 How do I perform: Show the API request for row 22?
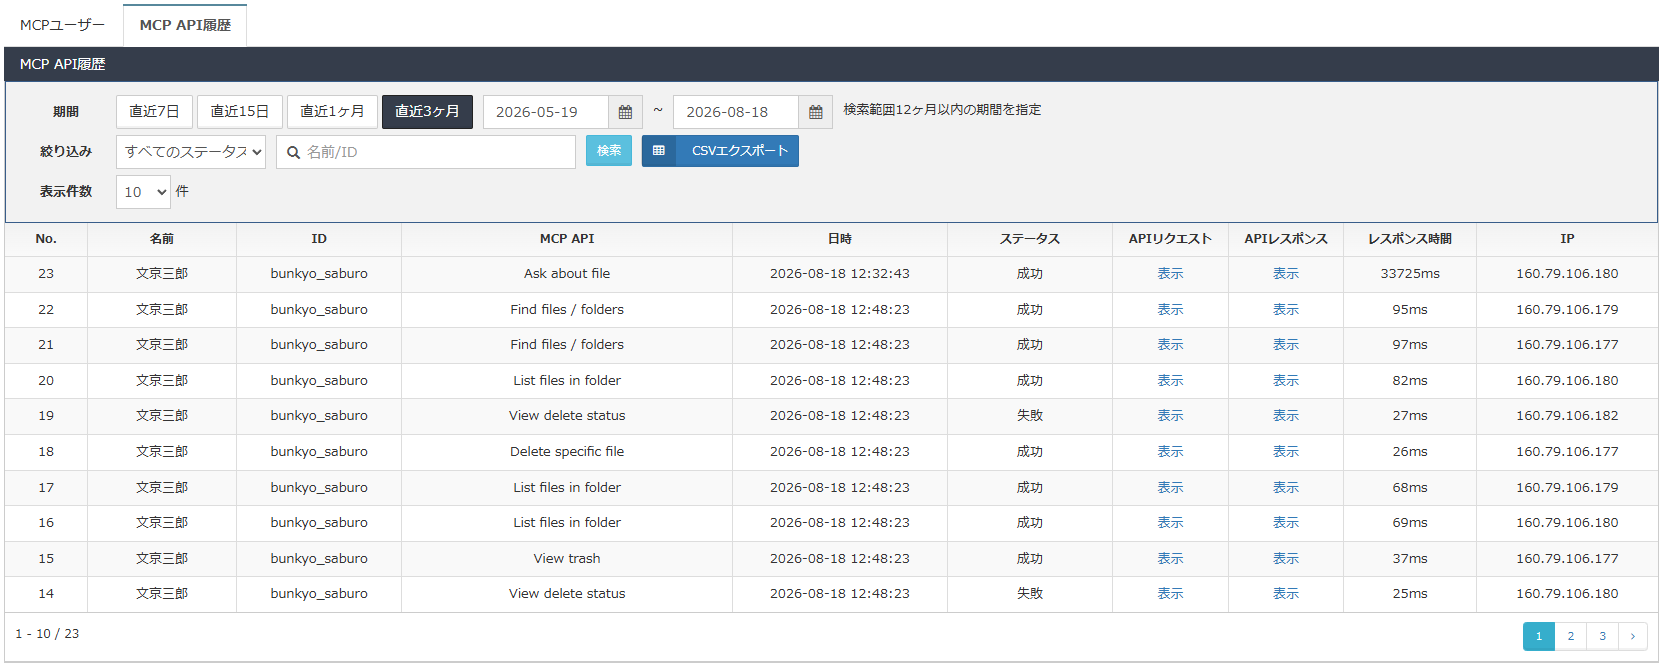point(1170,310)
